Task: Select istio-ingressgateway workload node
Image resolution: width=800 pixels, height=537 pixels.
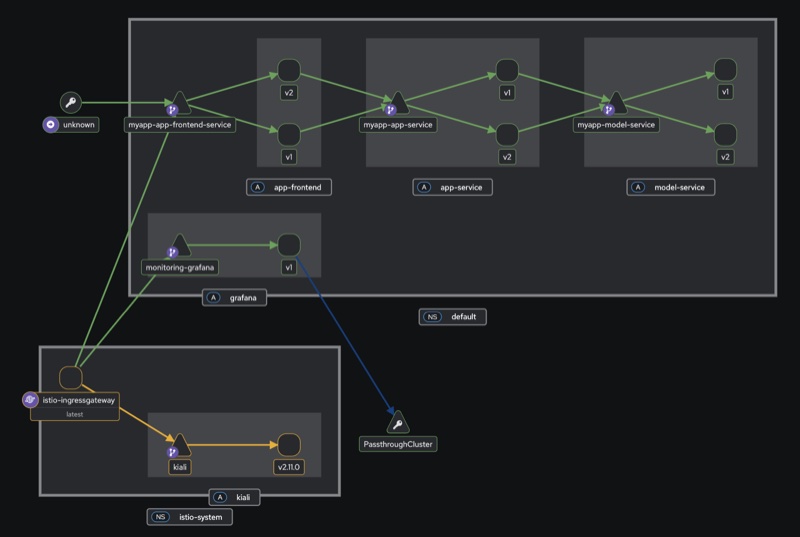Action: click(x=70, y=377)
